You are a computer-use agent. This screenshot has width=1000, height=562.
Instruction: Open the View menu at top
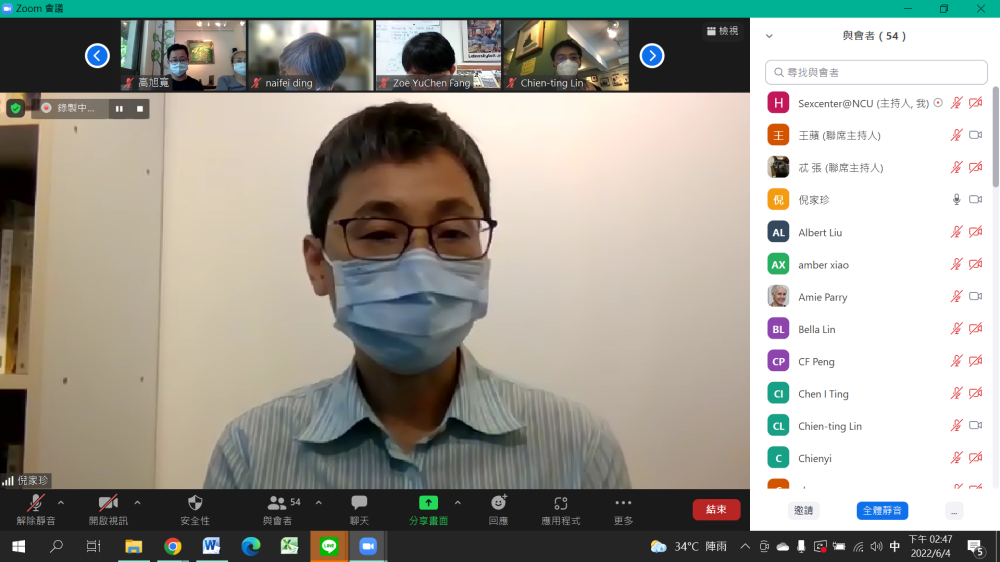(722, 31)
